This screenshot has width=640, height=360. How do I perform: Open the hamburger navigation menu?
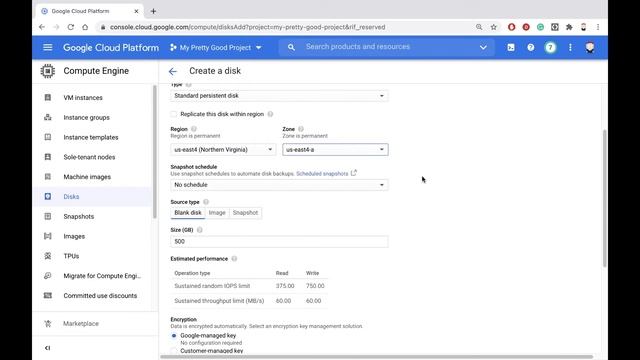click(48, 47)
